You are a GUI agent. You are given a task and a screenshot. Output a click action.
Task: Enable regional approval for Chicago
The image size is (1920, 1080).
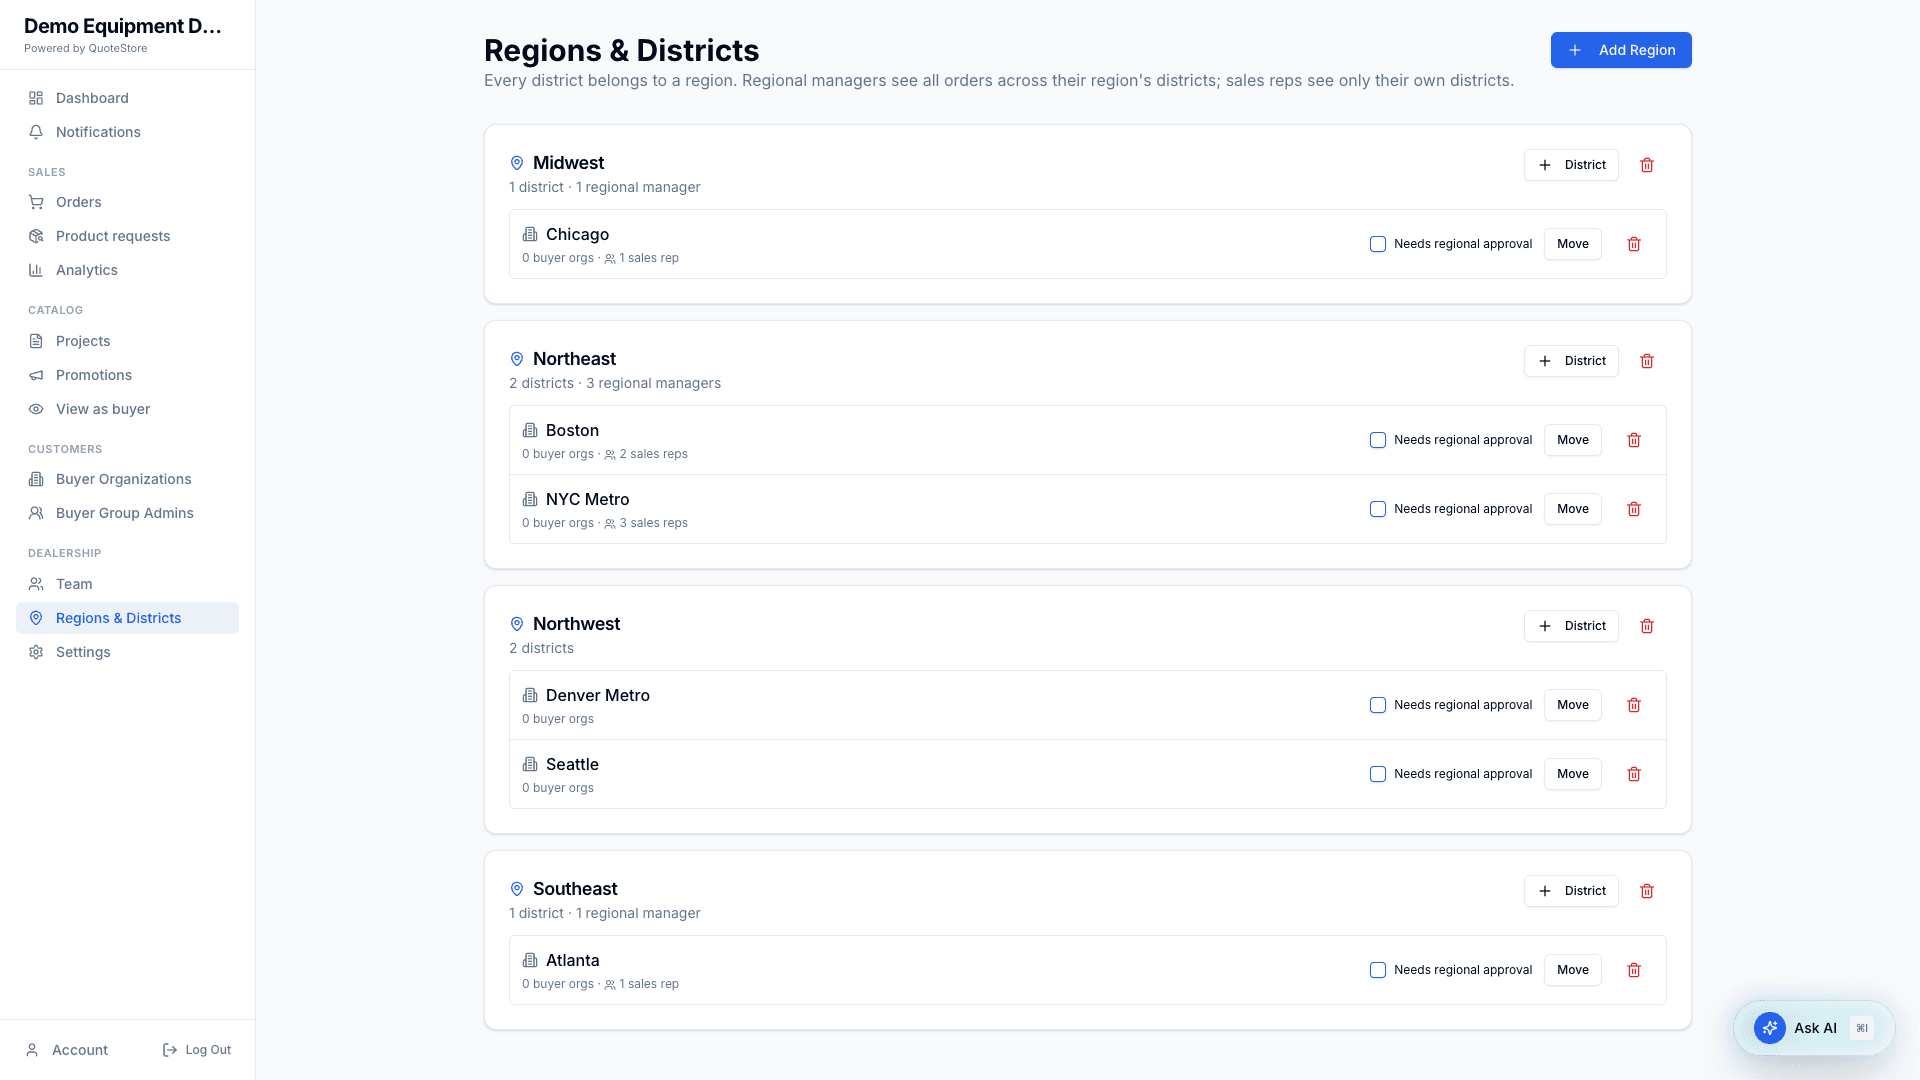pos(1378,244)
